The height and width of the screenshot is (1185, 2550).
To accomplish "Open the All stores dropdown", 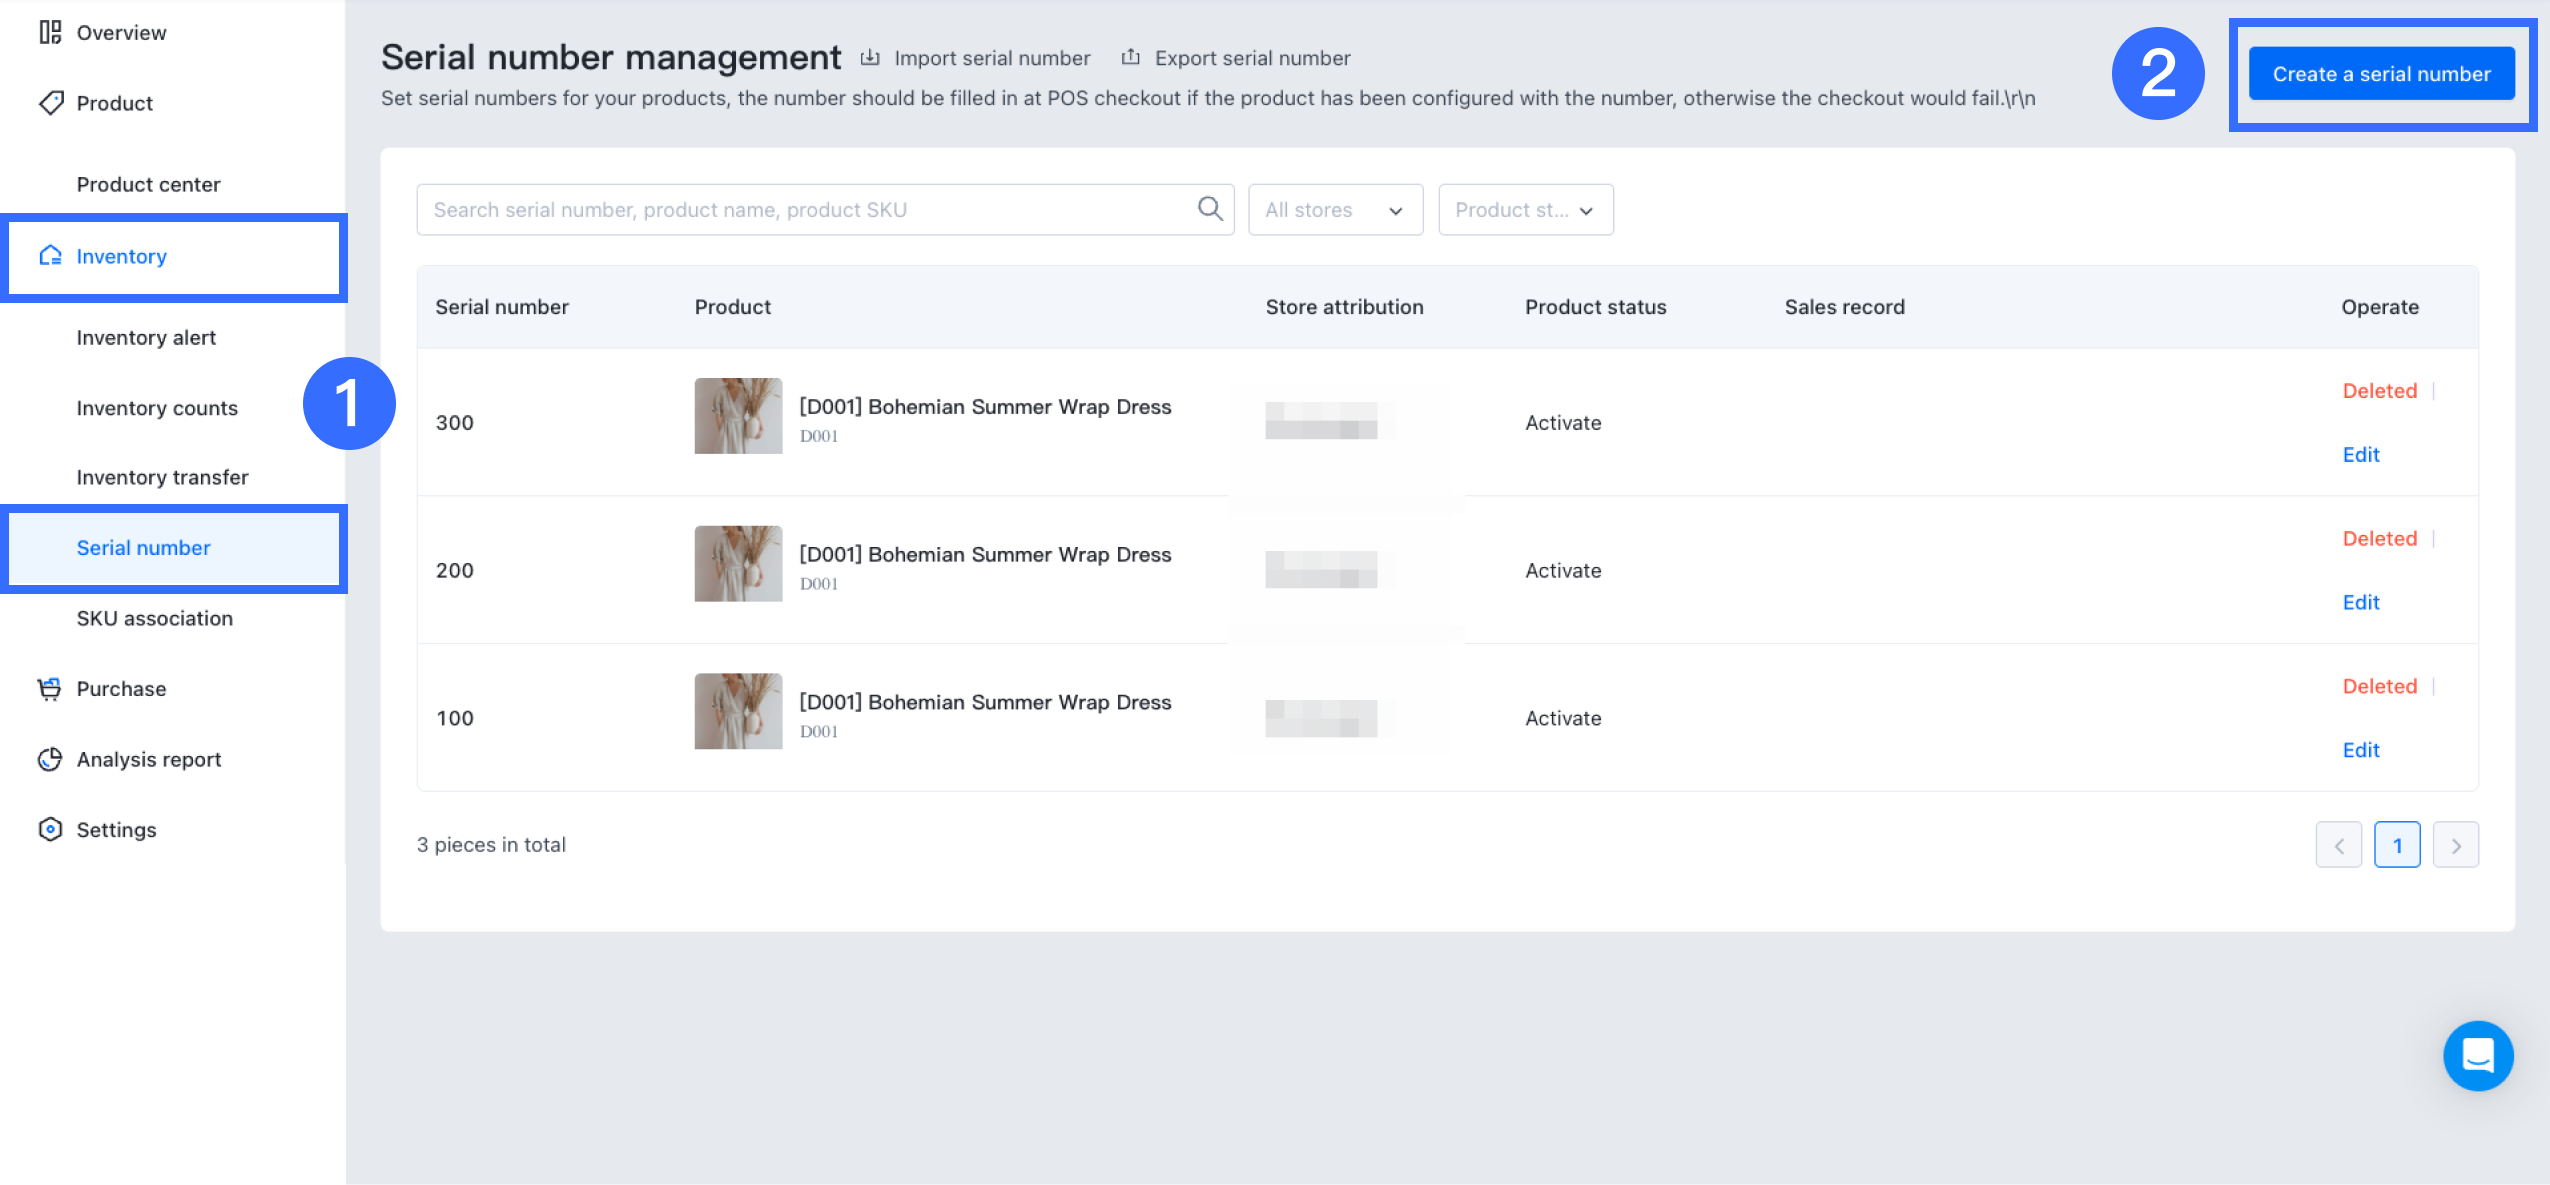I will click(x=1334, y=210).
